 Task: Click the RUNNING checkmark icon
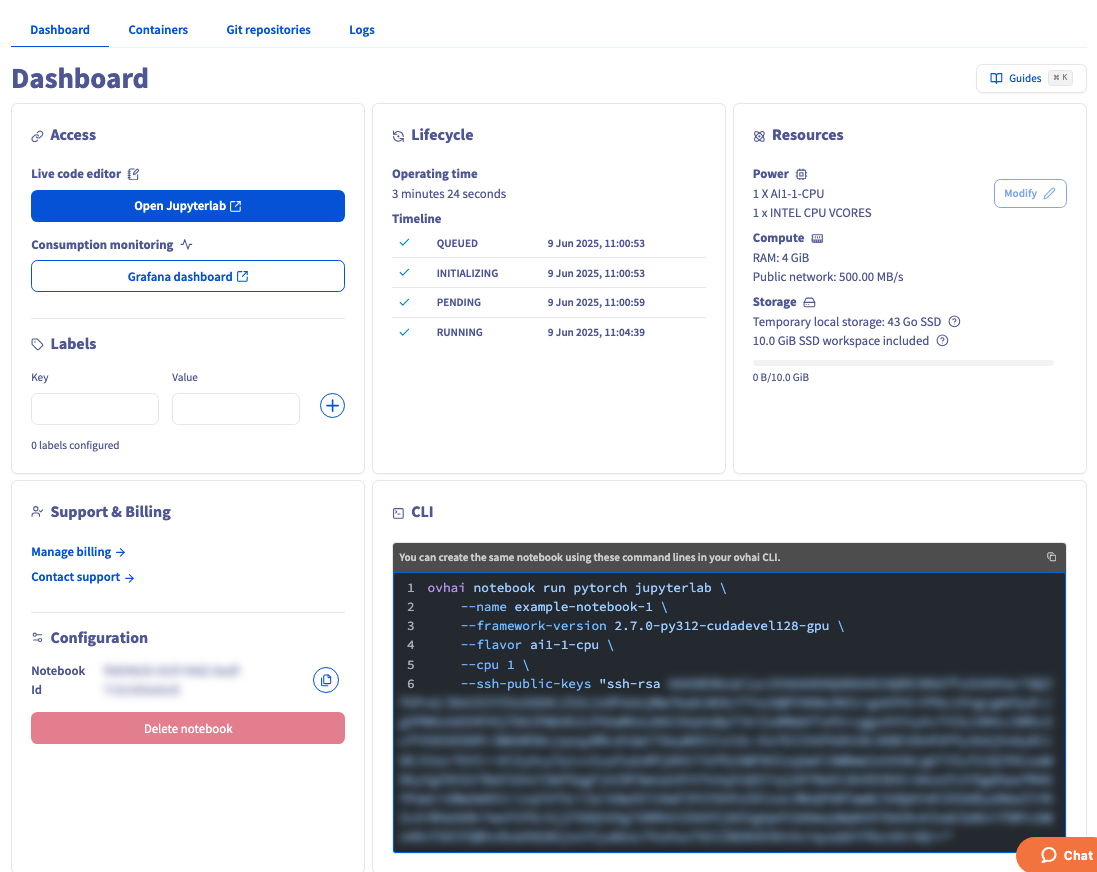(x=404, y=332)
